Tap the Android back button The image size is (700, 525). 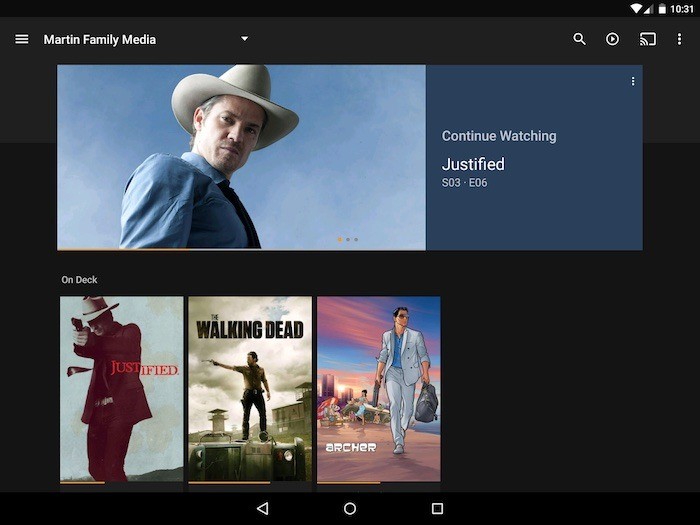pyautogui.click(x=262, y=508)
